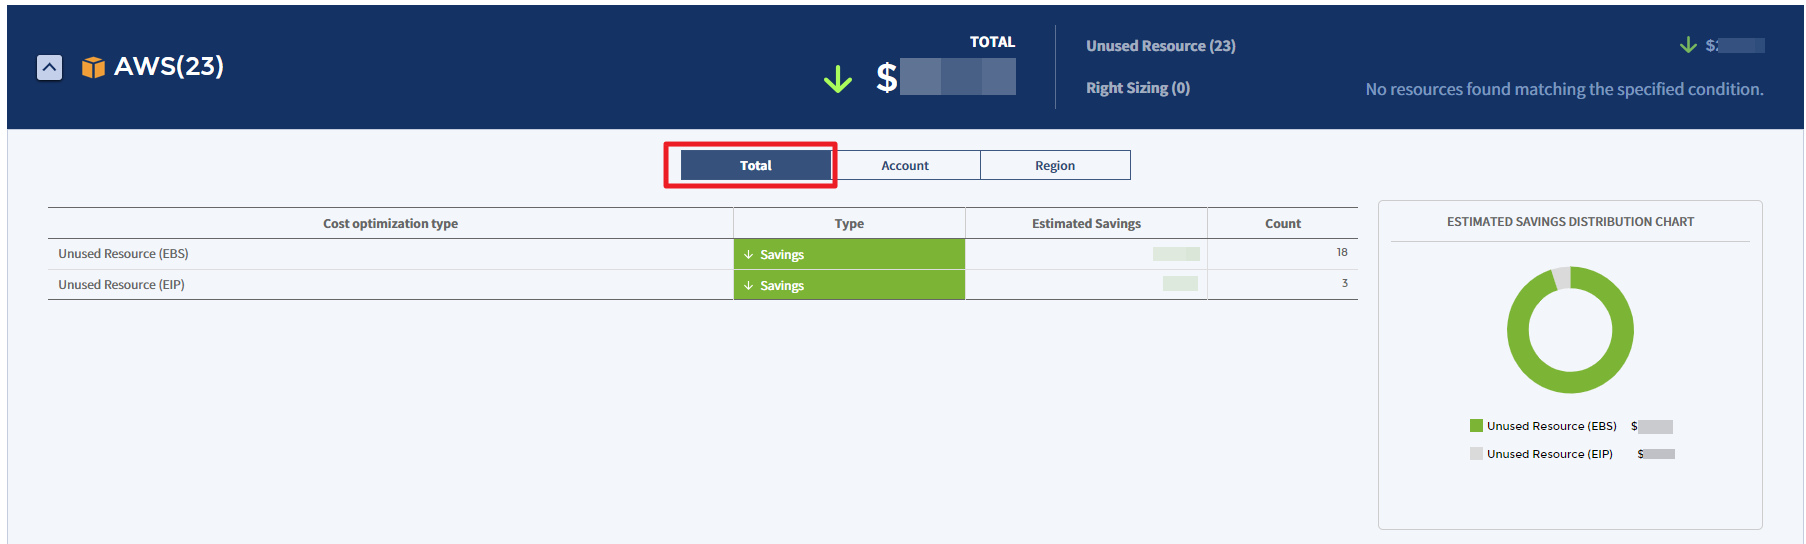
Task: Sort by Estimated Savings column header
Action: (1086, 224)
